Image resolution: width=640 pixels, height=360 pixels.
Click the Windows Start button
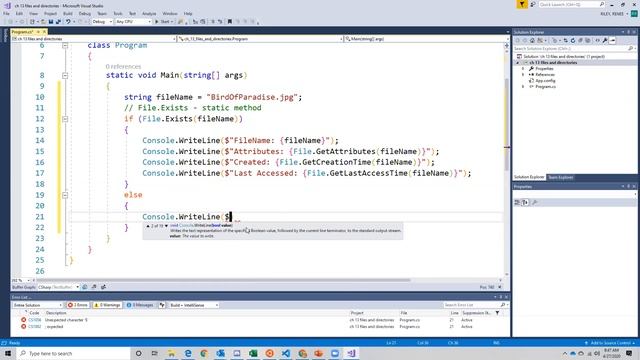pyautogui.click(x=8, y=353)
